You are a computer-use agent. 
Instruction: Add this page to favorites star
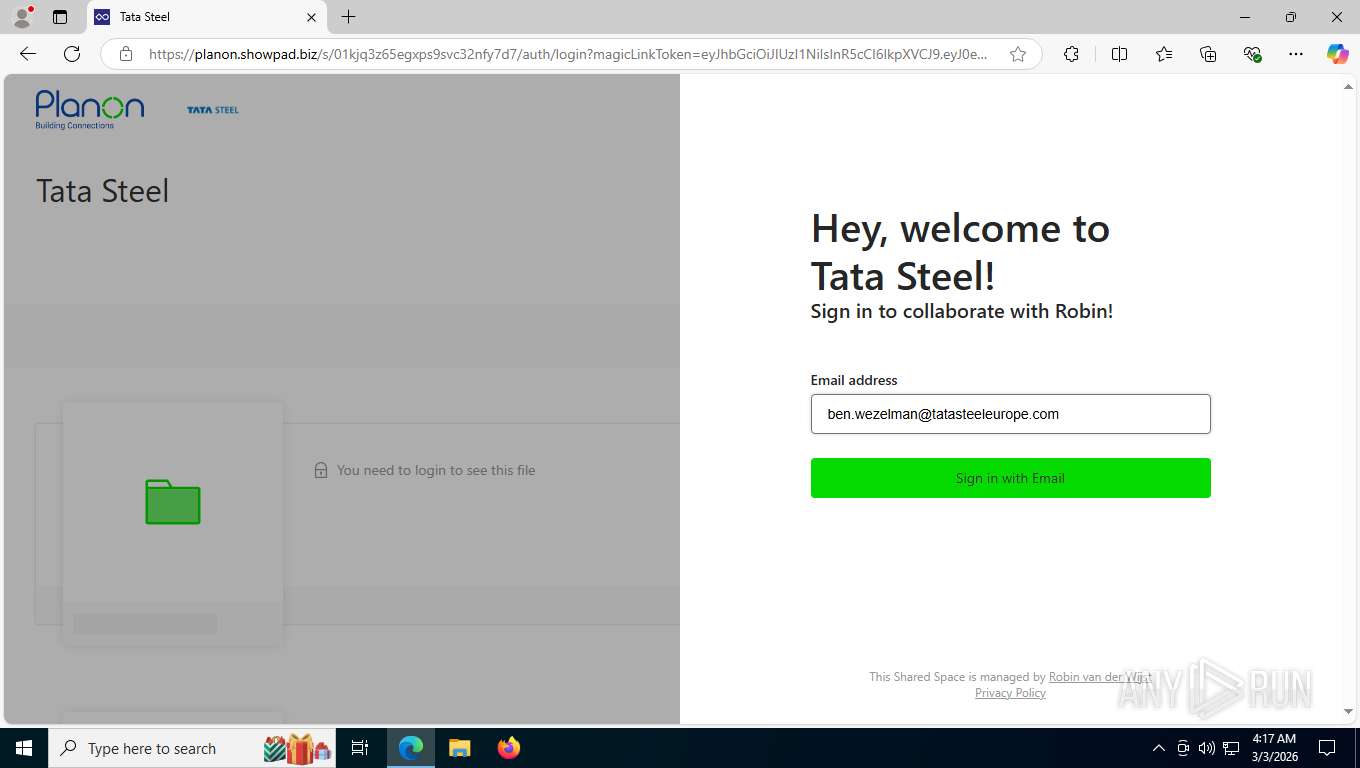pos(1018,54)
